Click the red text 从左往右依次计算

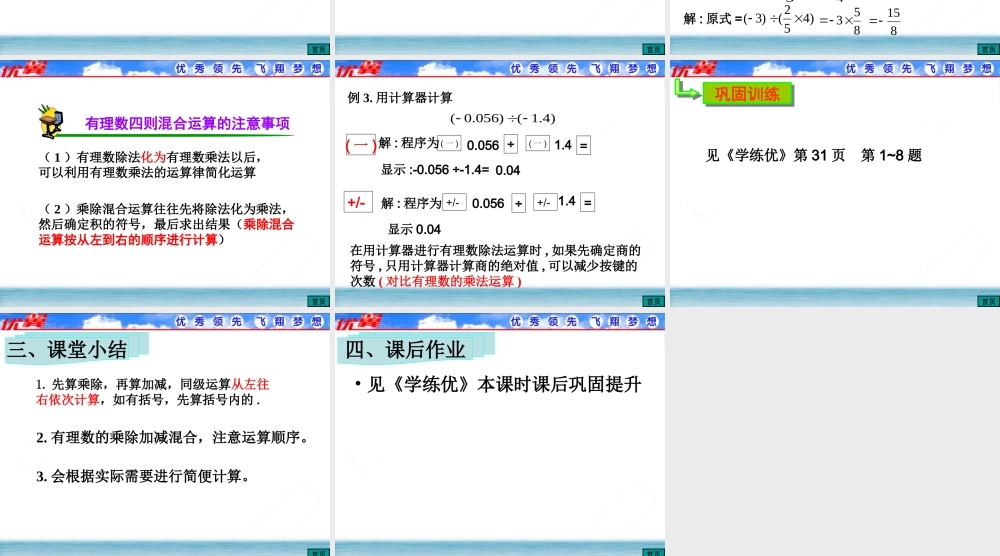pyautogui.click(x=152, y=392)
